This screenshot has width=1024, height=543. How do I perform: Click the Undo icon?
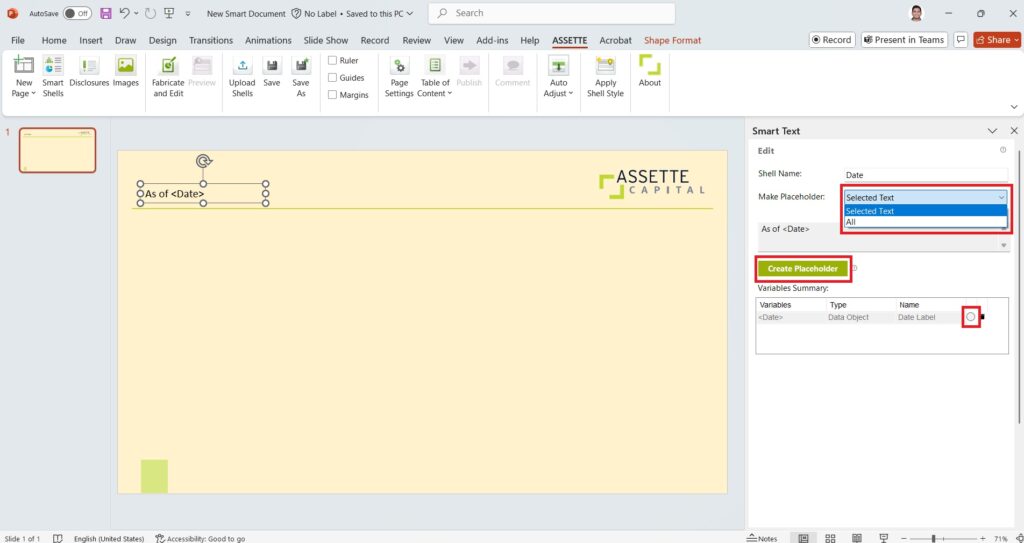pyautogui.click(x=125, y=13)
